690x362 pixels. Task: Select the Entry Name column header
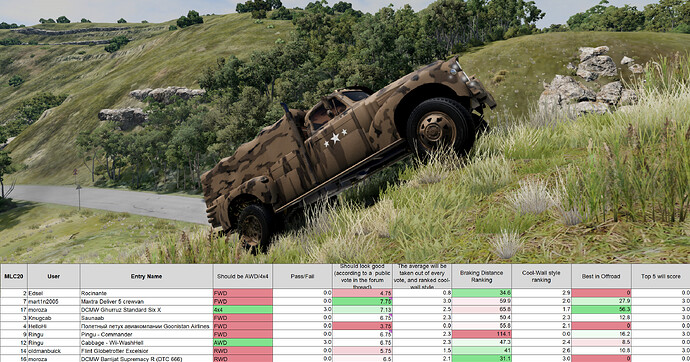coord(146,276)
